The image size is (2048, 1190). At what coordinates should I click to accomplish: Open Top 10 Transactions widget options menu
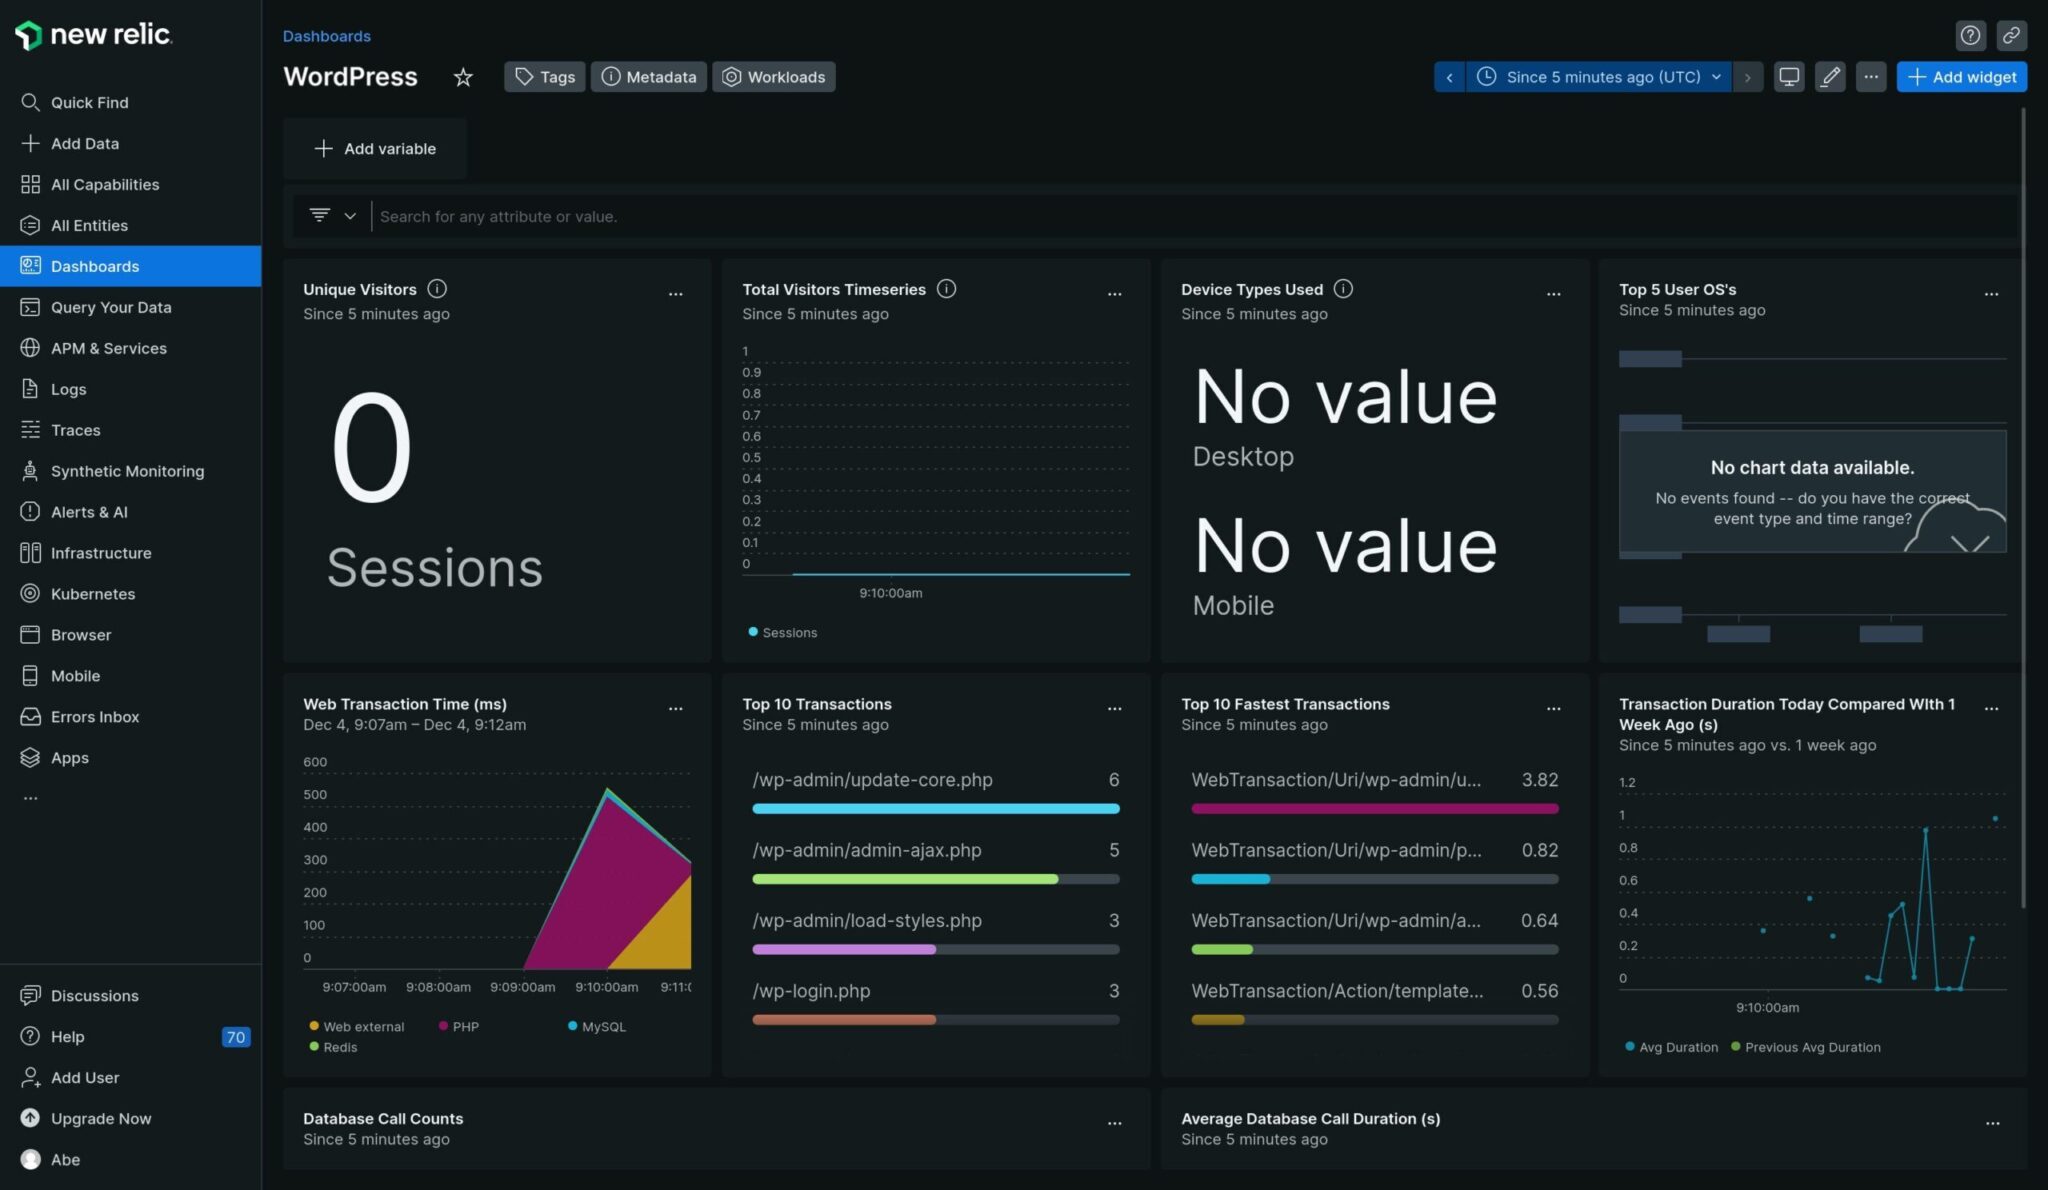click(1114, 708)
